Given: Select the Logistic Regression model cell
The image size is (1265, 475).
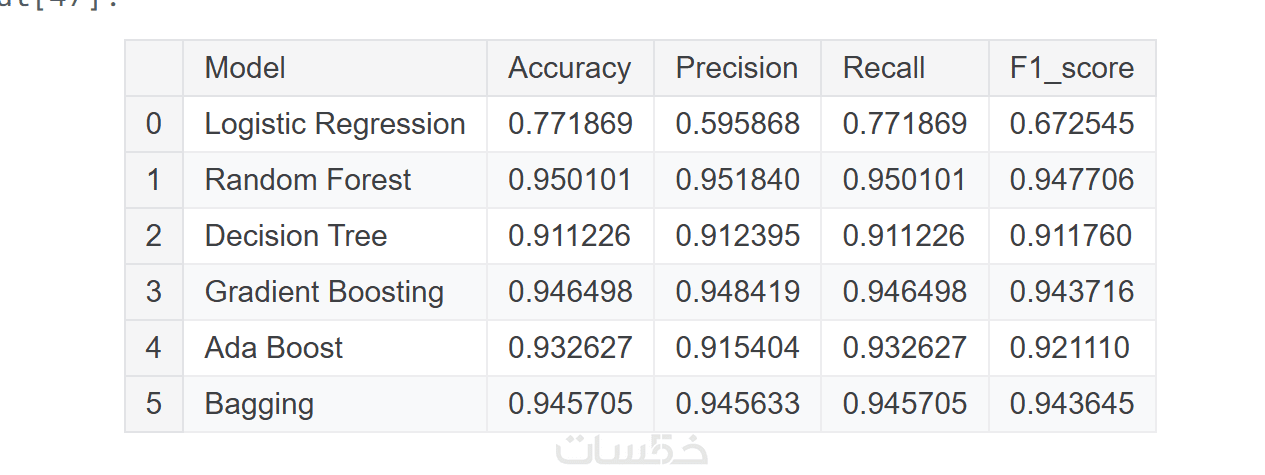Looking at the screenshot, I should [x=335, y=124].
